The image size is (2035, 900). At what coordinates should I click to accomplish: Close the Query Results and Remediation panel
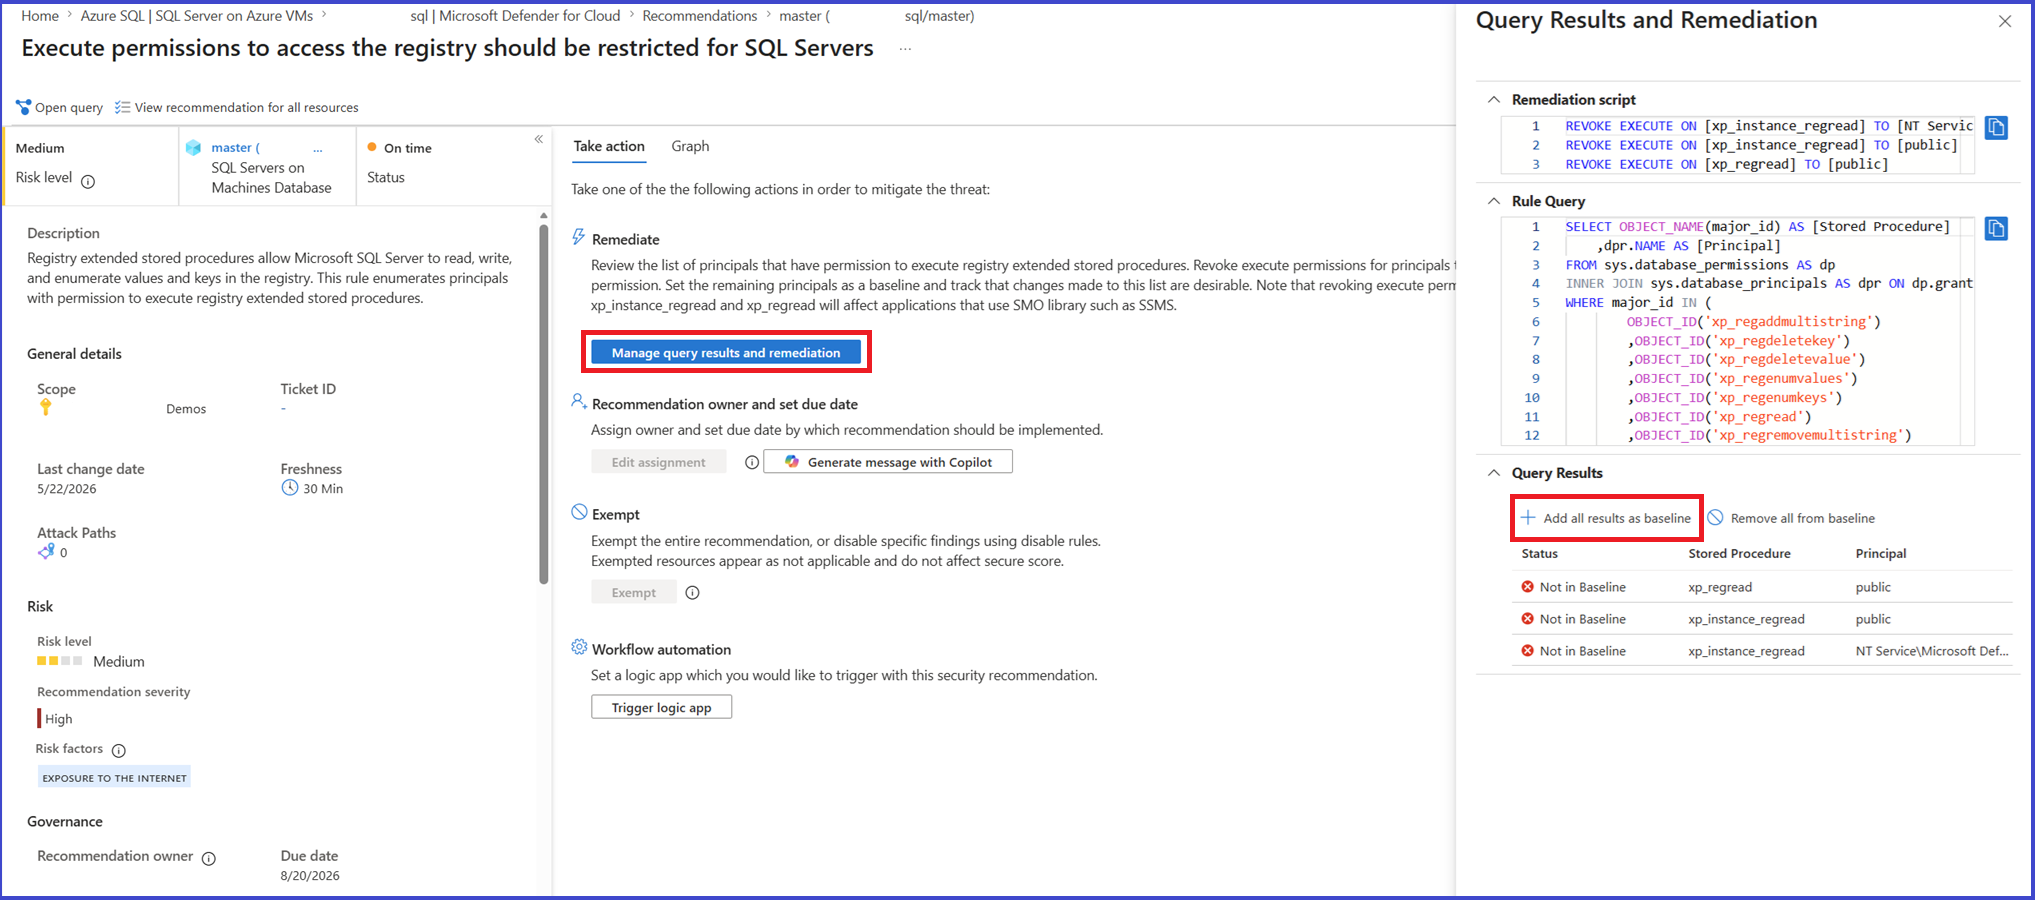coord(2004,21)
